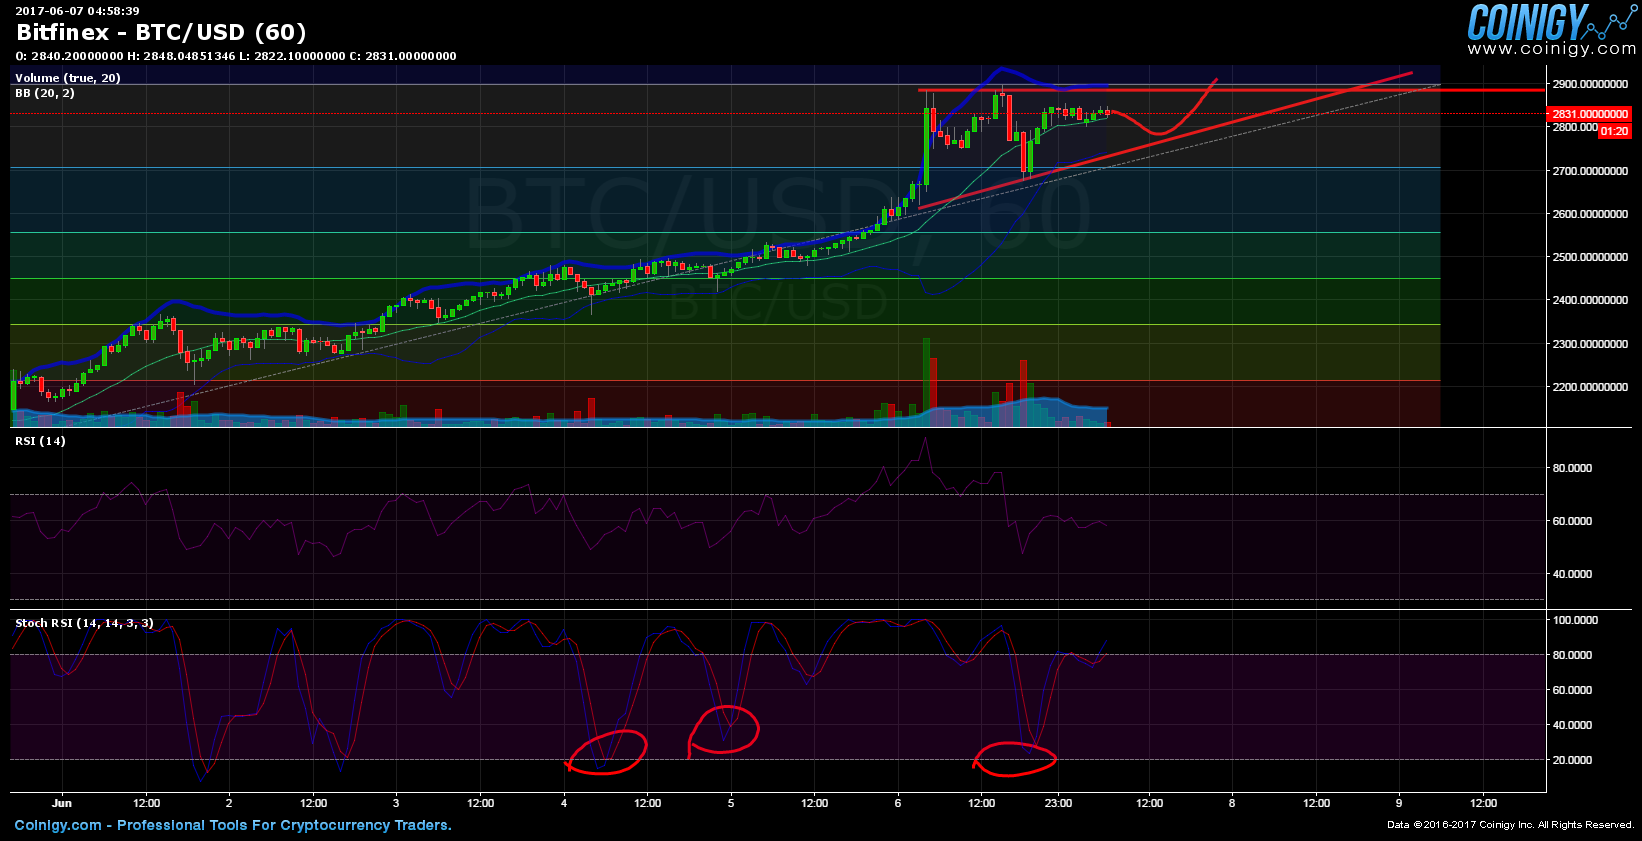Screen dimensions: 1642x841
Task: Click the day 9 time axis label
Action: point(1399,803)
